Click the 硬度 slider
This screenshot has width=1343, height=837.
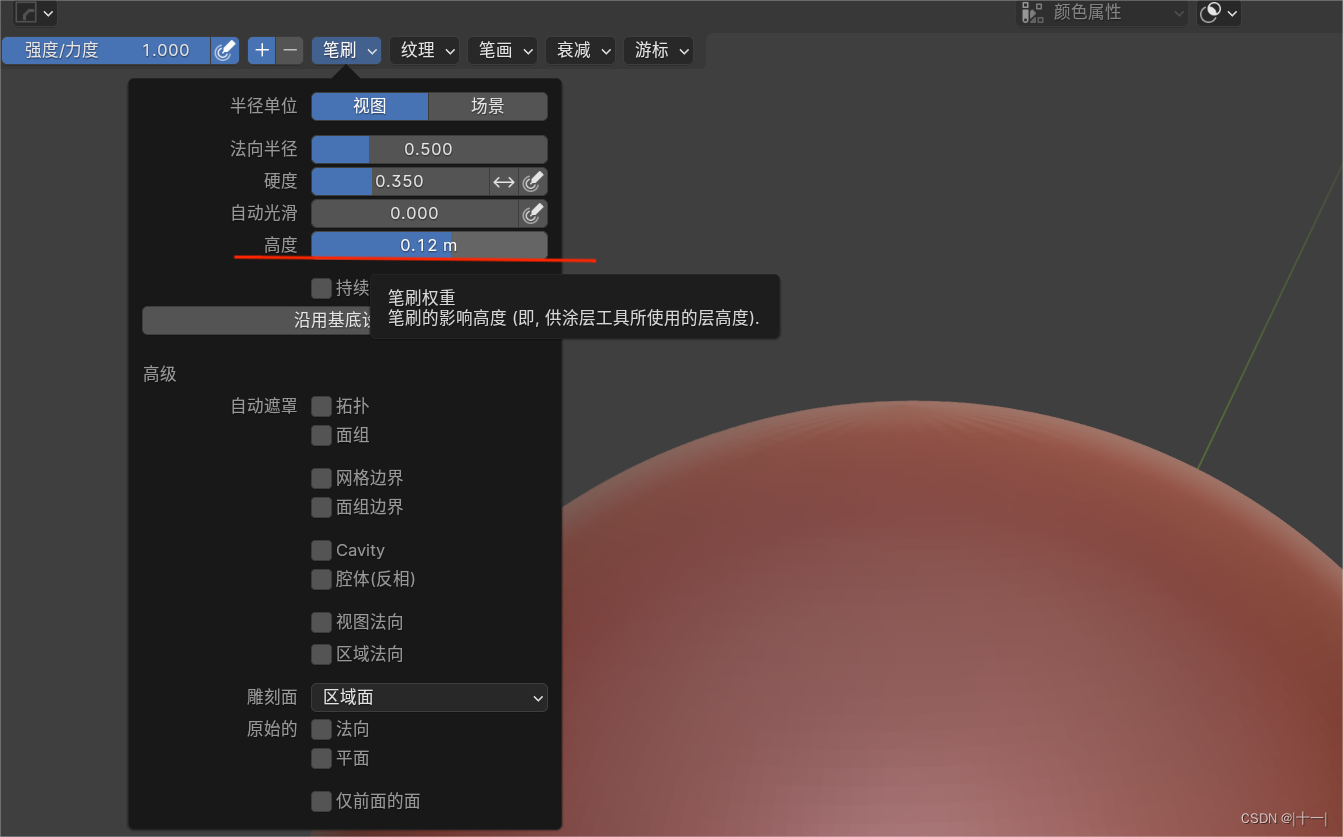[400, 181]
